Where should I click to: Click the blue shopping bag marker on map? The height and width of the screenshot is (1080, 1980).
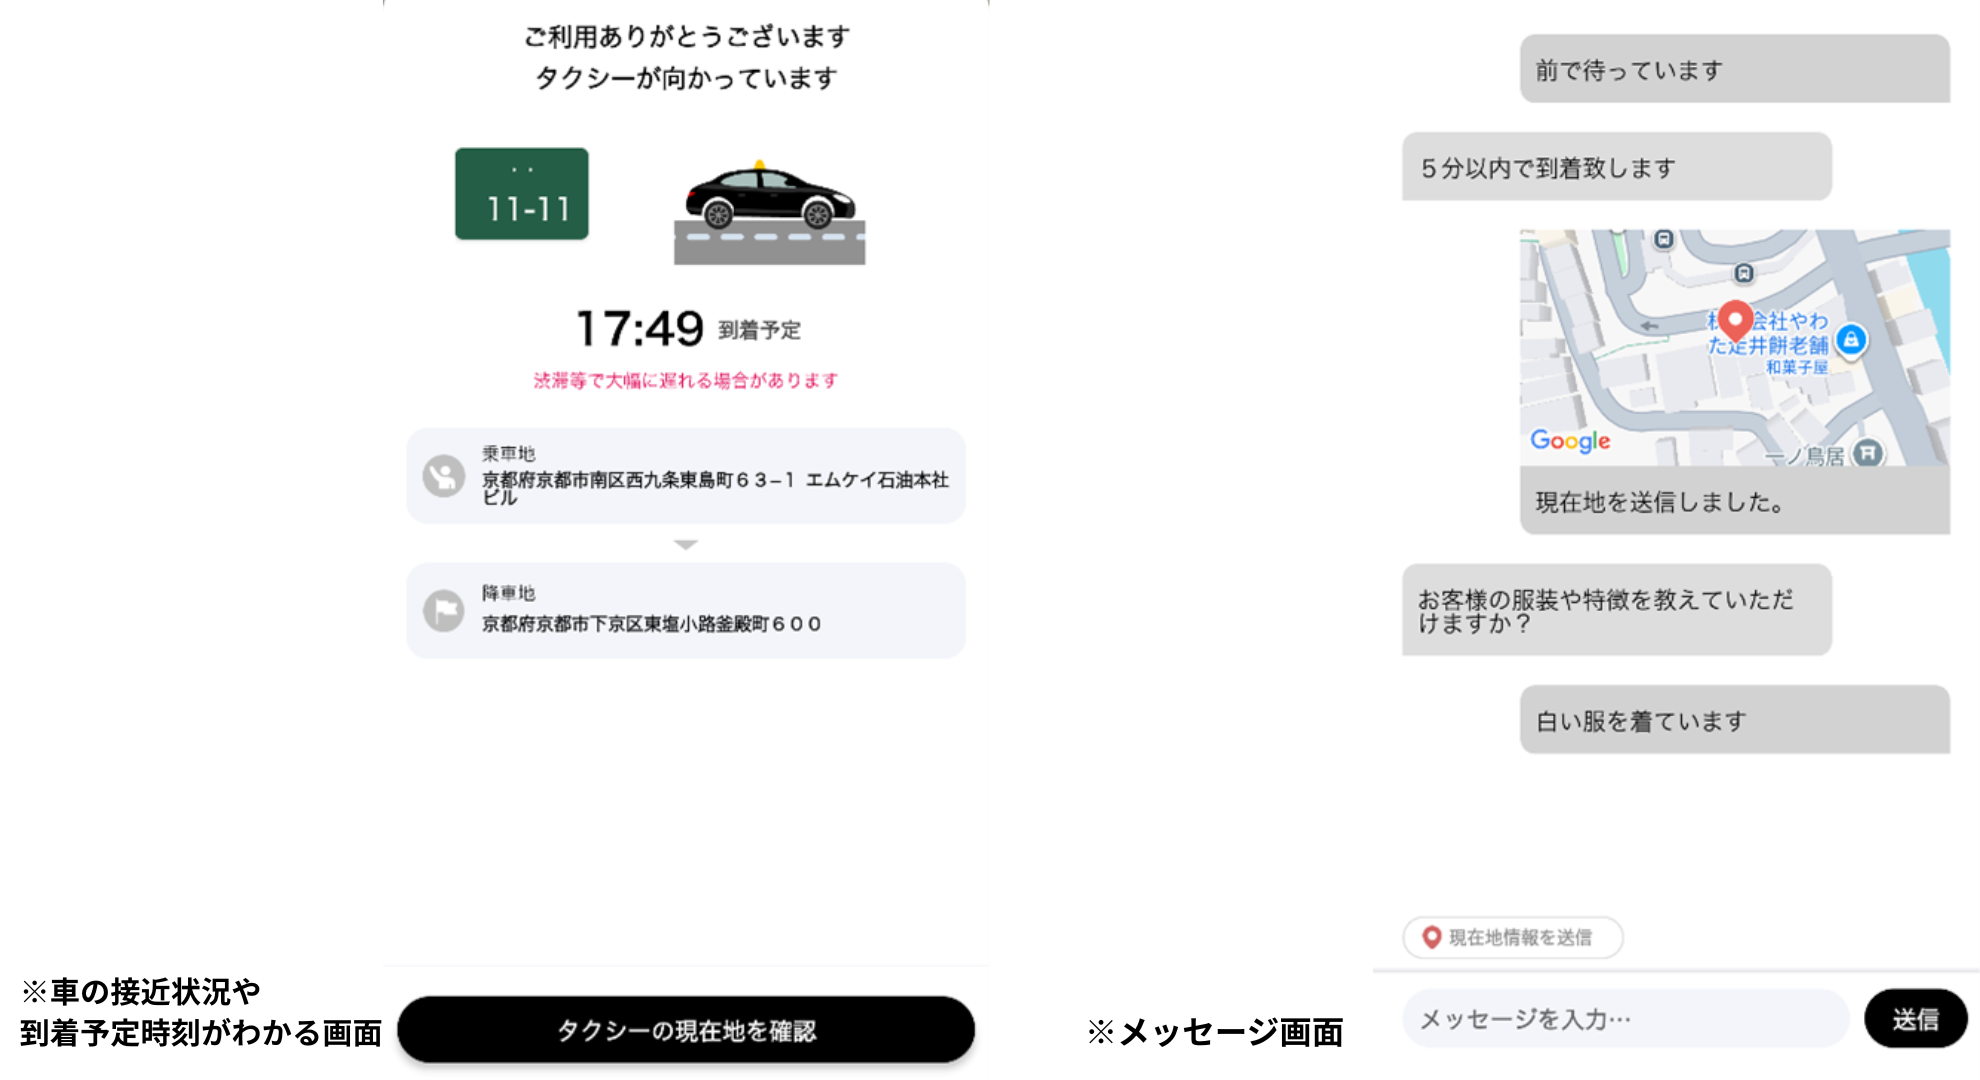pyautogui.click(x=1851, y=340)
